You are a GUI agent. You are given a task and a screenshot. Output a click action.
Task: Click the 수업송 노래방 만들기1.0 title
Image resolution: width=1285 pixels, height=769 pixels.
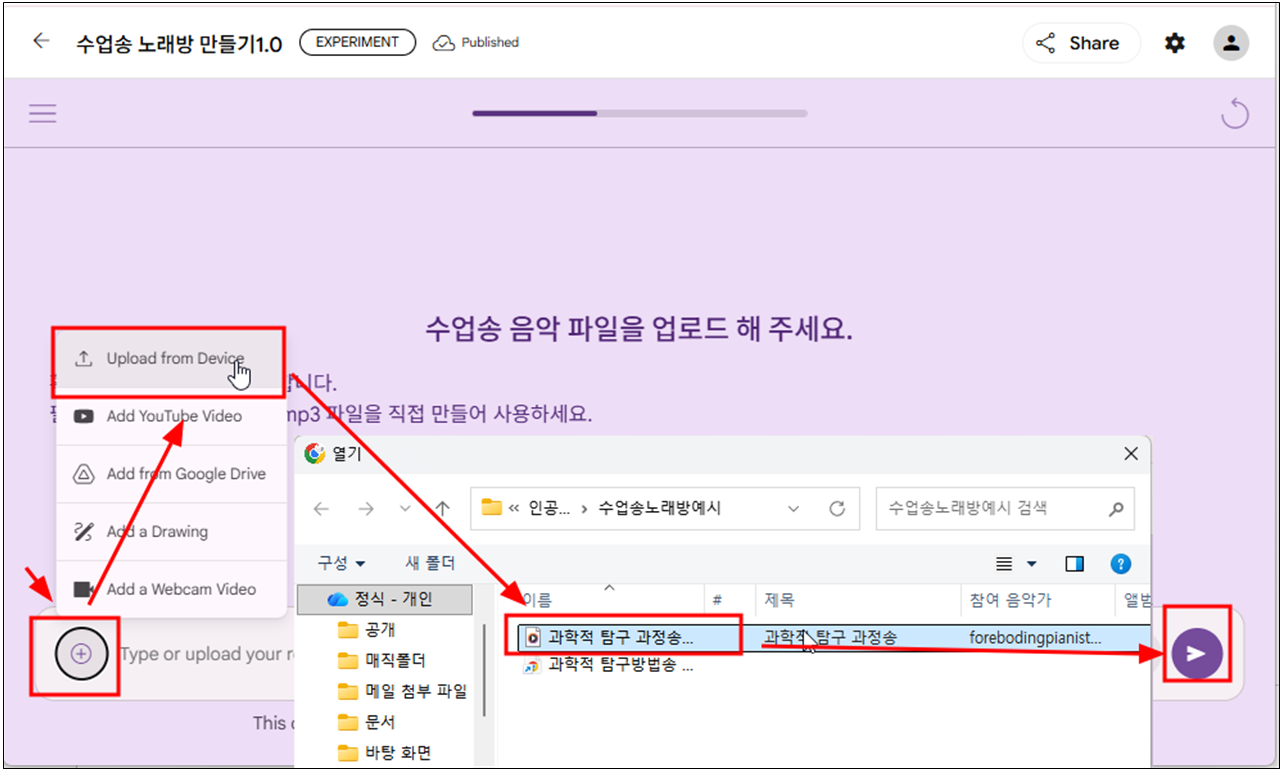(179, 43)
